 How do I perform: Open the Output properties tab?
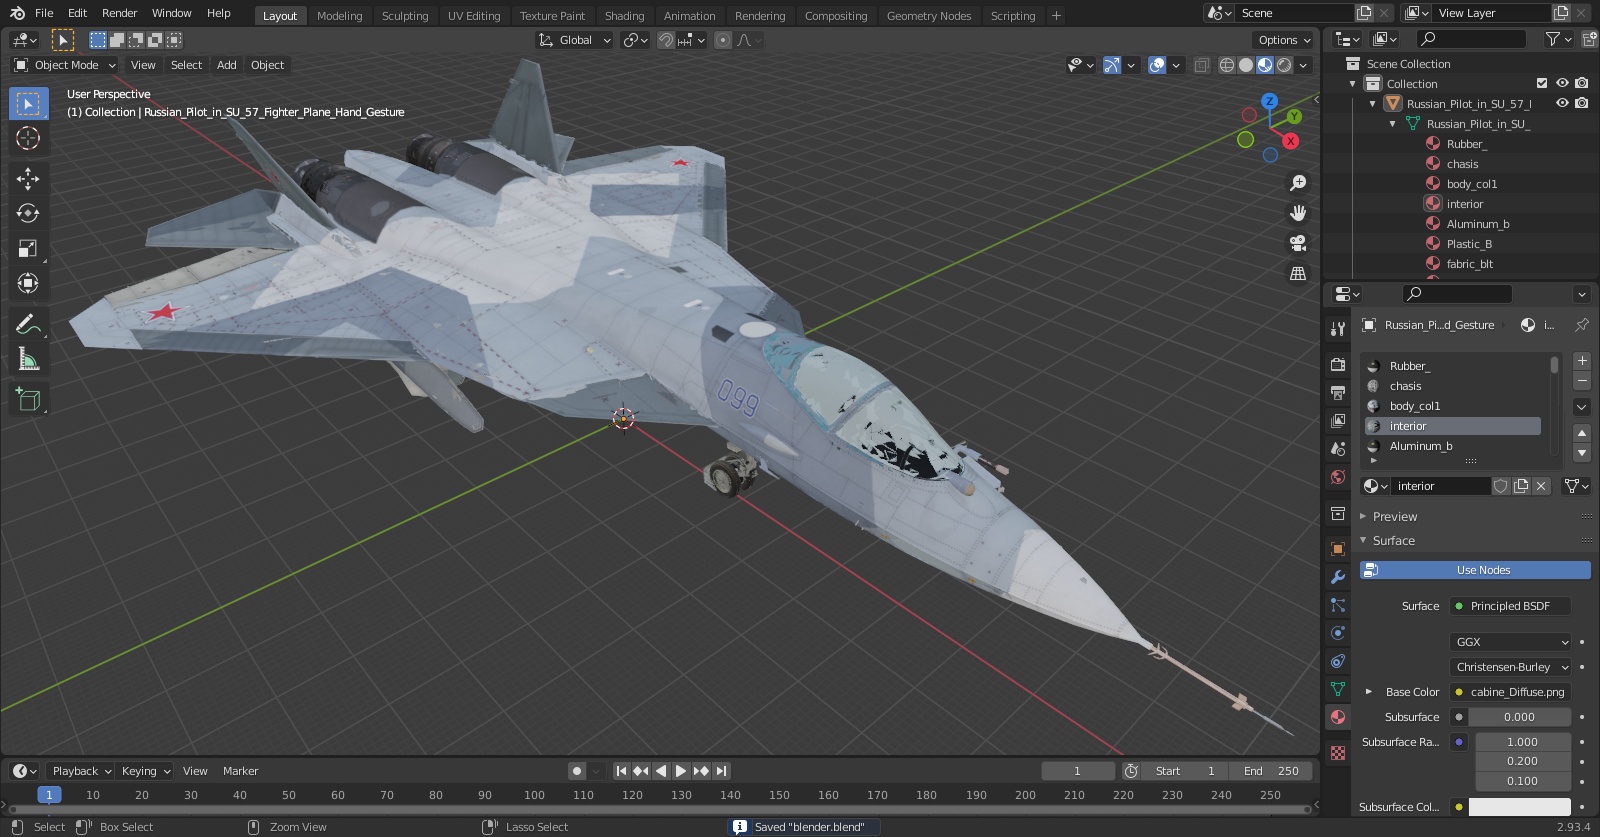point(1338,393)
